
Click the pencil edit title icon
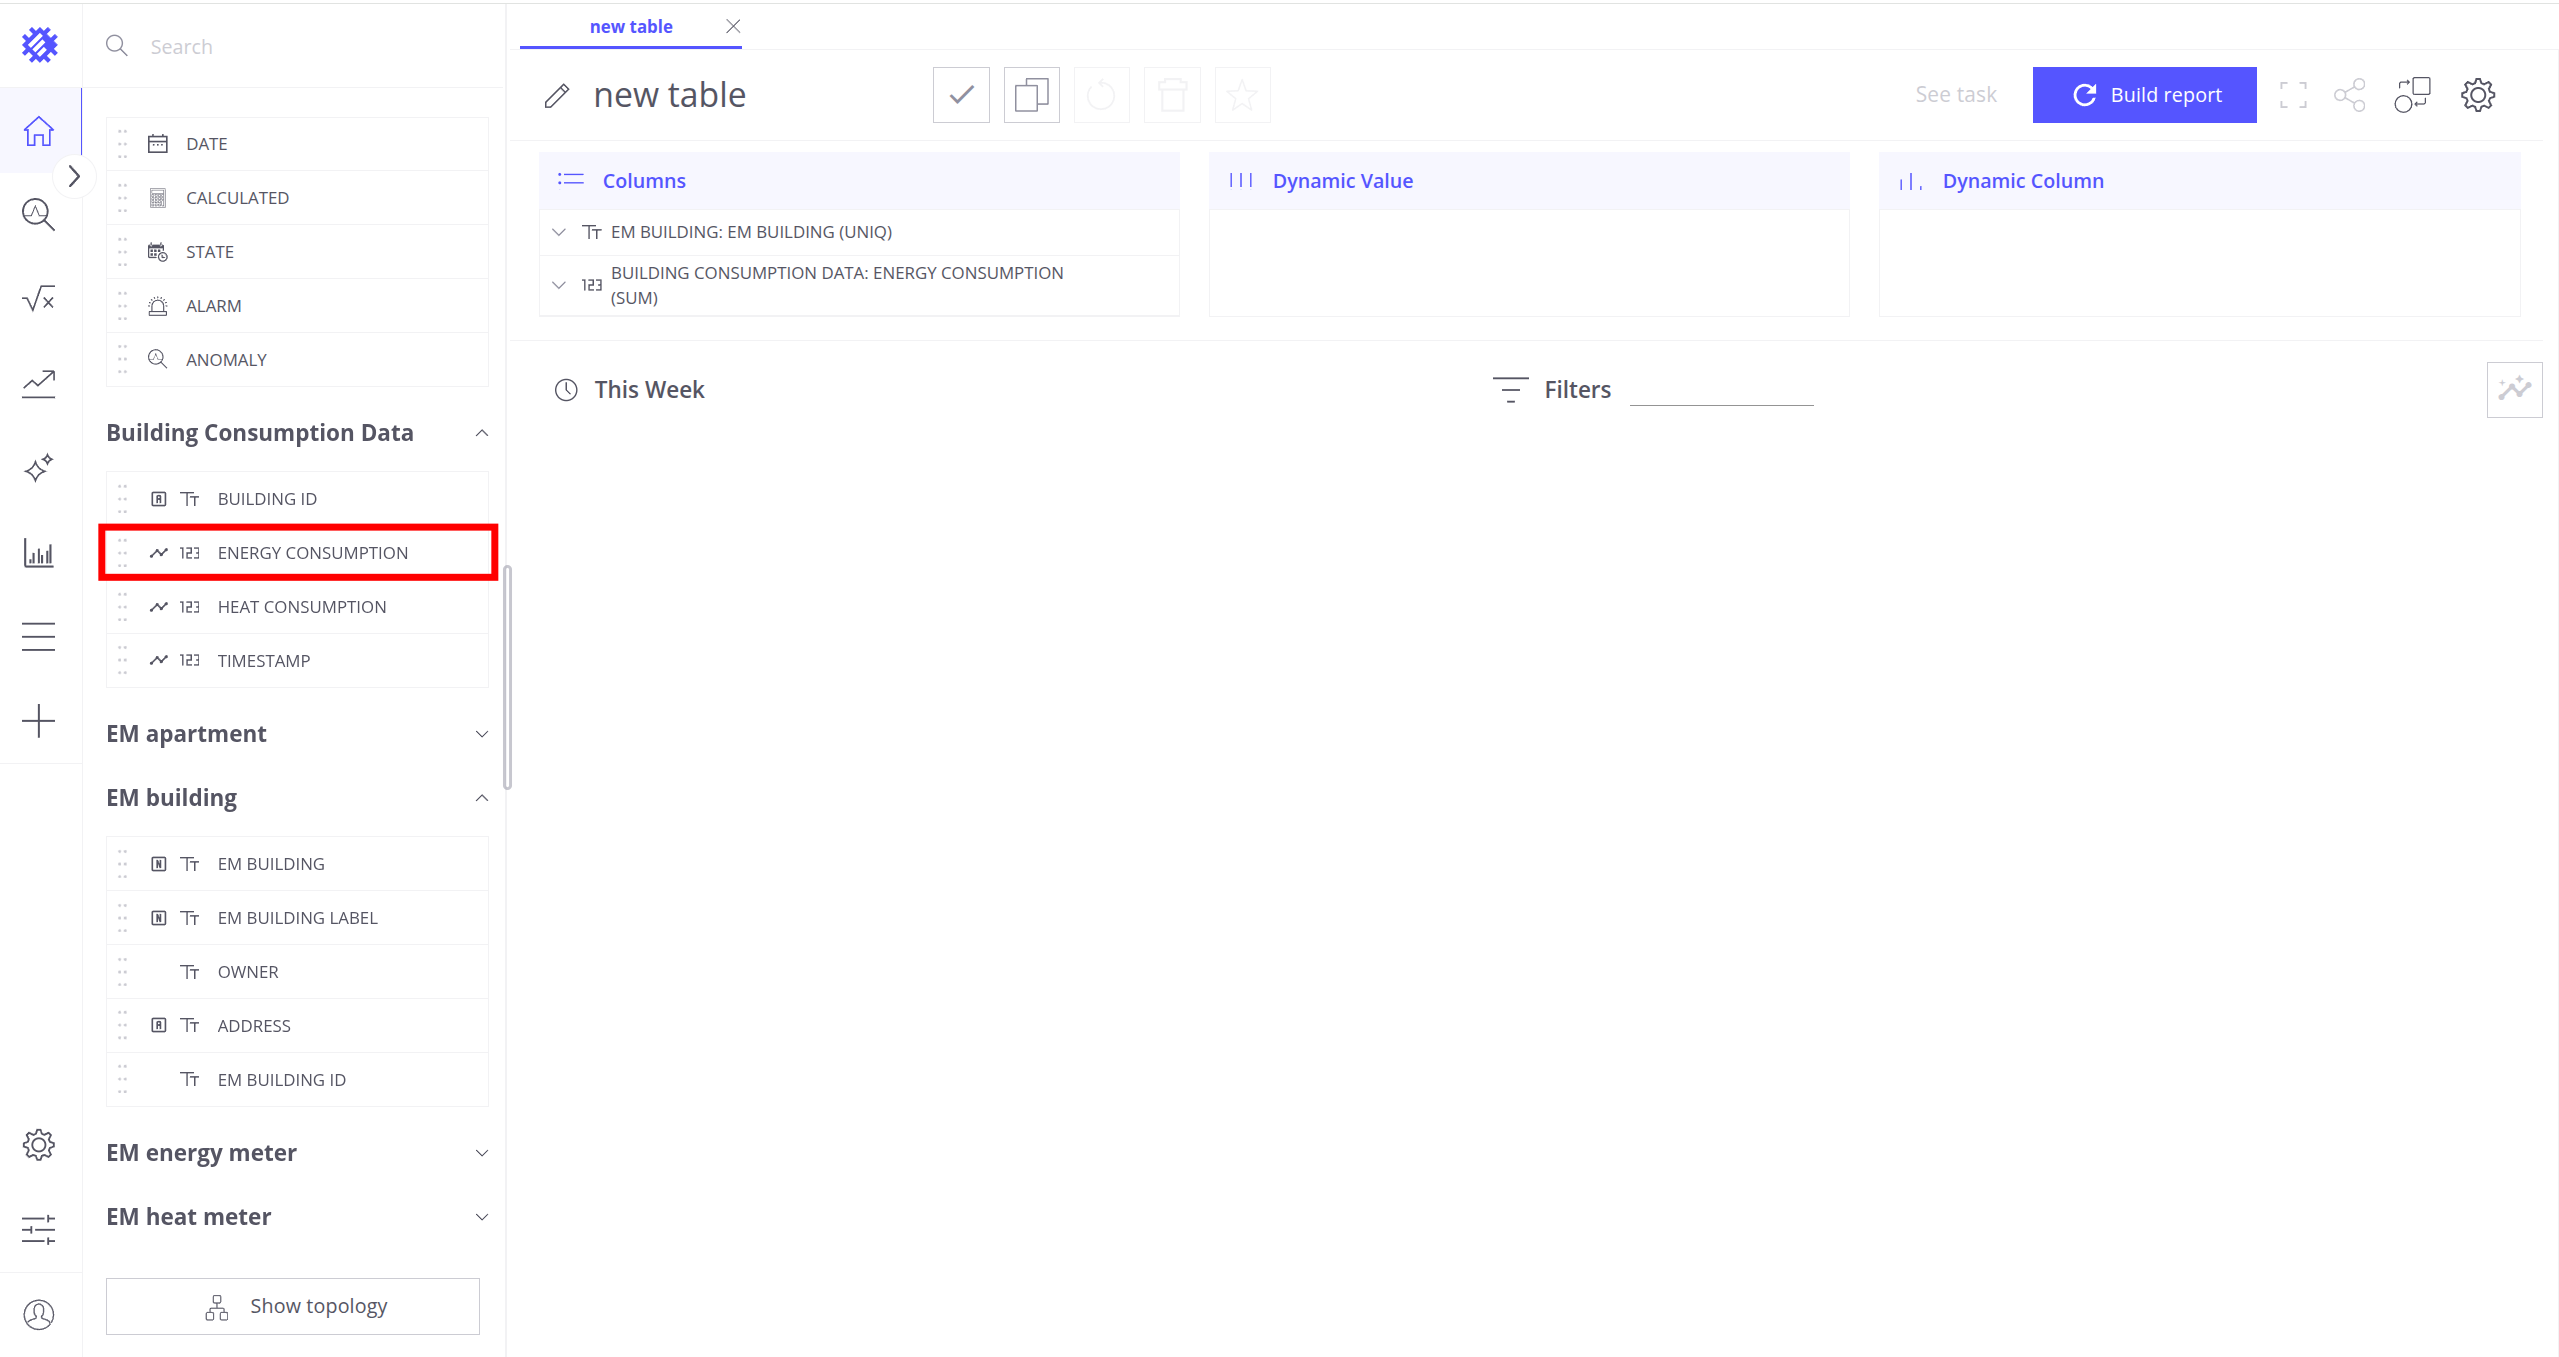point(557,96)
